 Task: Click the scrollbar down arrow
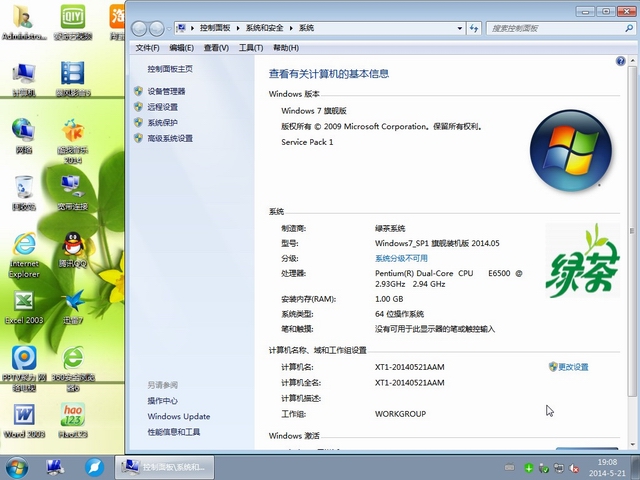click(632, 444)
